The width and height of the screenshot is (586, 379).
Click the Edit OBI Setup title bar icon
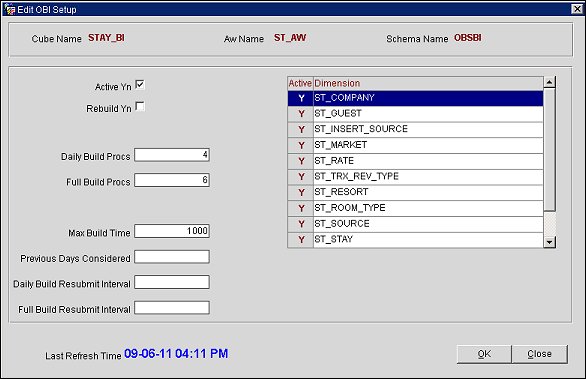9,9
